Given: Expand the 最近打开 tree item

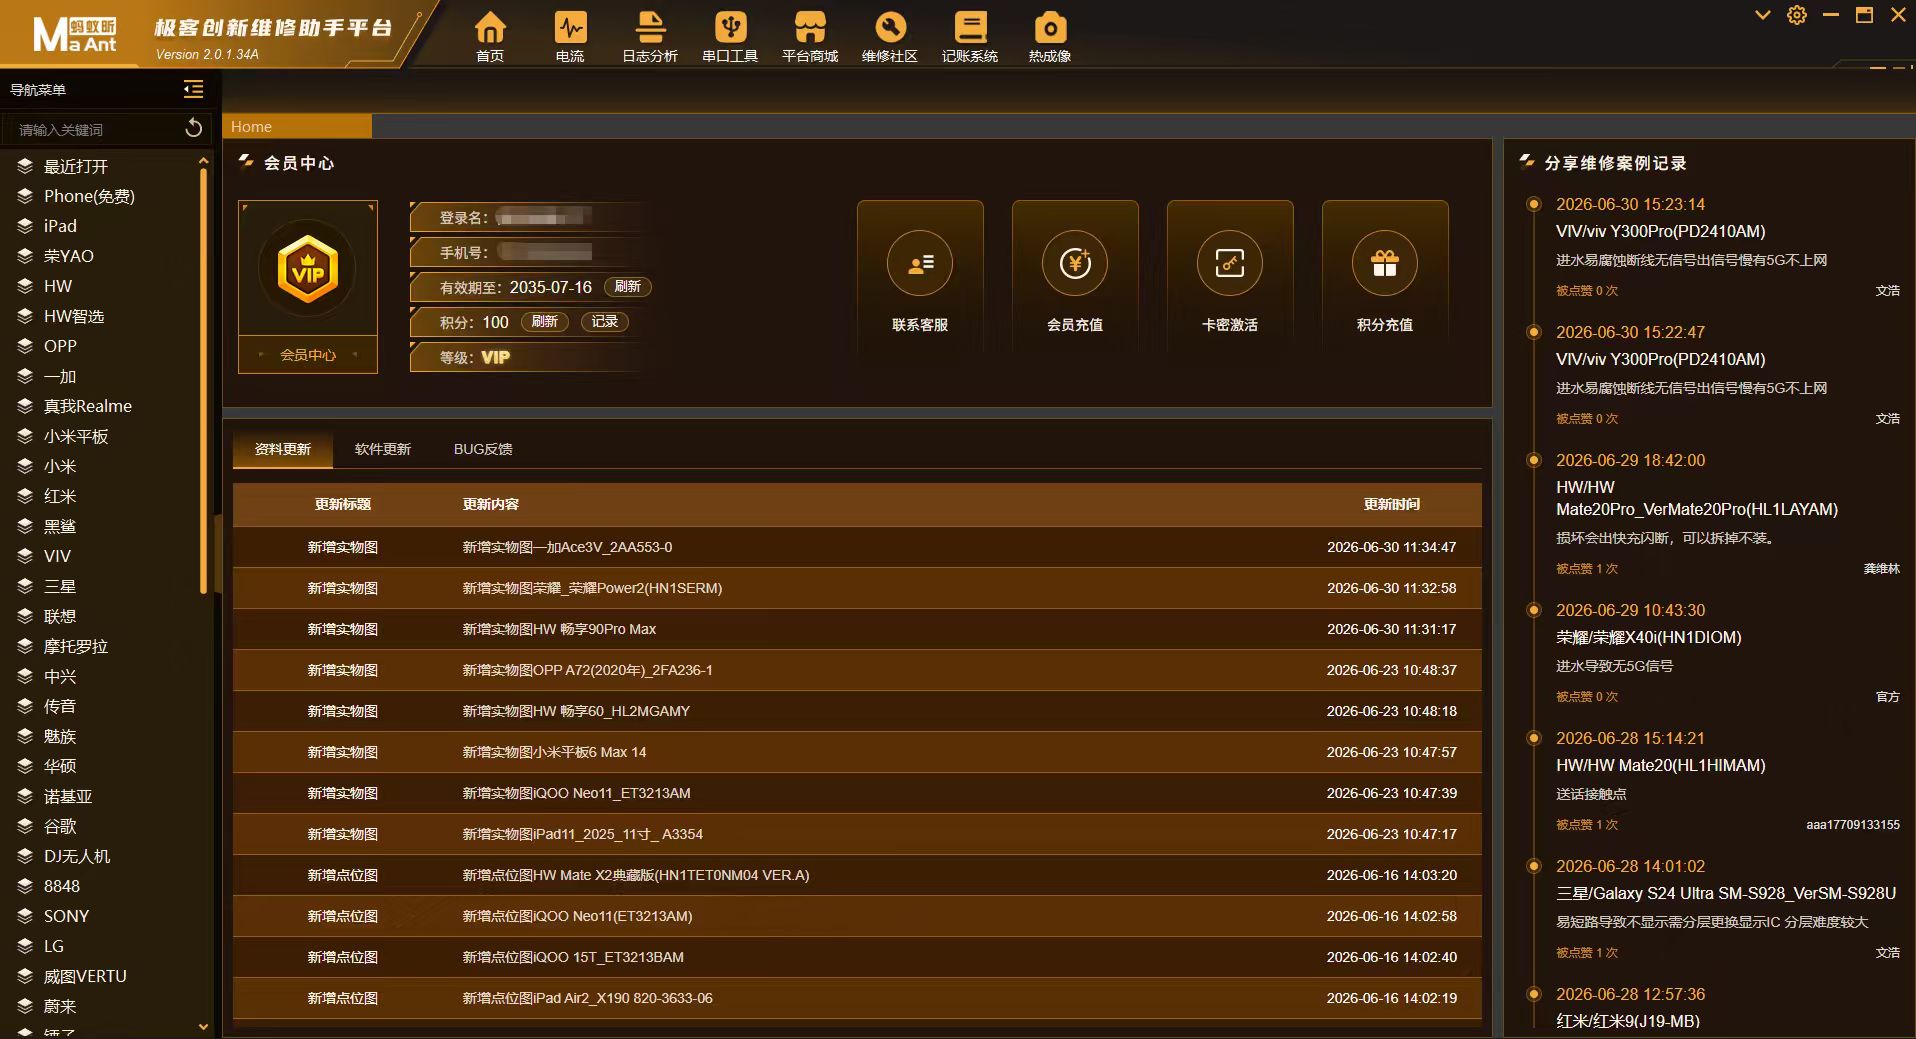Looking at the screenshot, I should point(75,166).
